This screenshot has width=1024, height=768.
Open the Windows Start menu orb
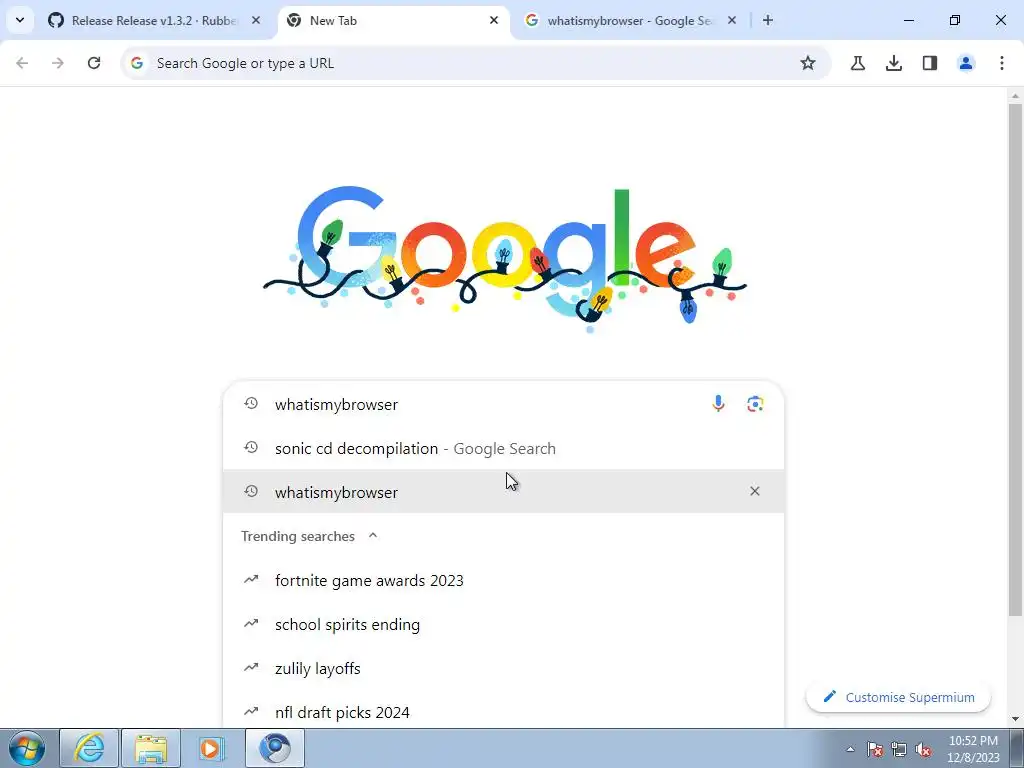(27, 748)
